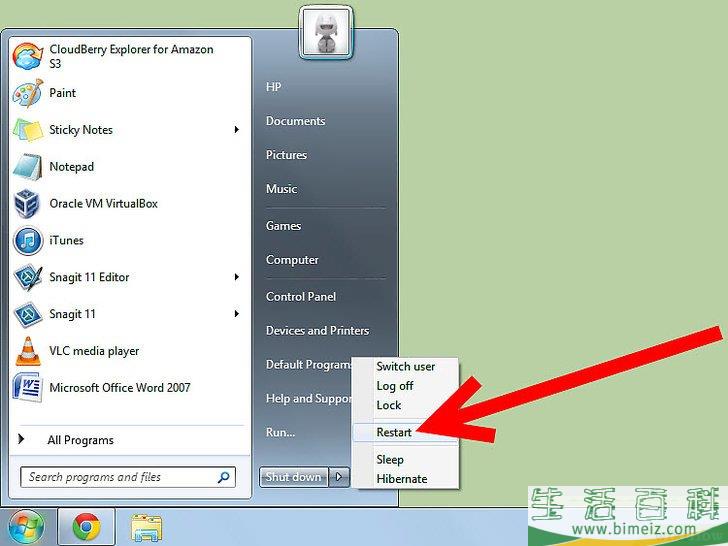Click the Snagit 11 Editor icon
The width and height of the screenshot is (728, 546).
[x=28, y=277]
